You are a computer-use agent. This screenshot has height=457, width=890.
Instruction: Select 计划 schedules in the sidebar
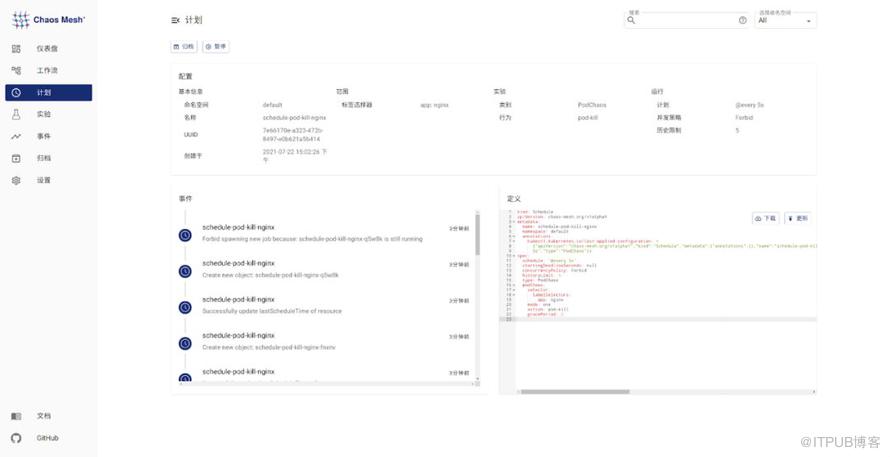tap(49, 93)
